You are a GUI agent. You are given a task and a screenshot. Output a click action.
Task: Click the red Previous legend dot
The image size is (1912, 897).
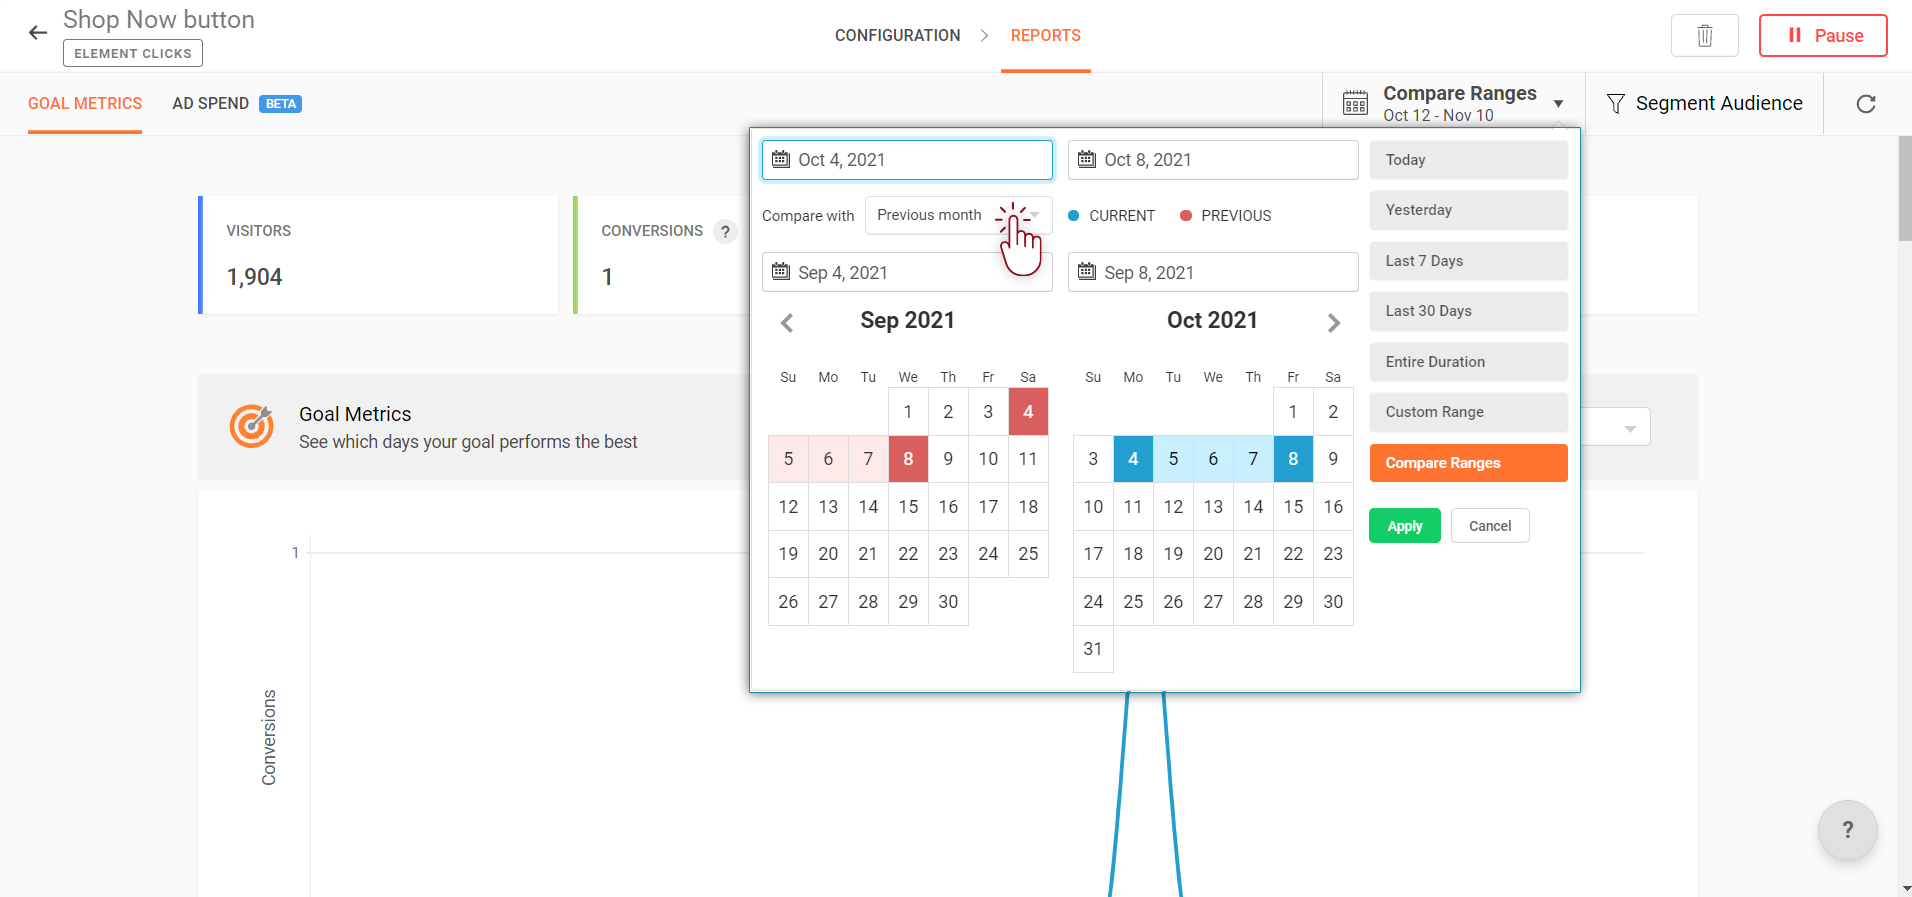(x=1186, y=216)
